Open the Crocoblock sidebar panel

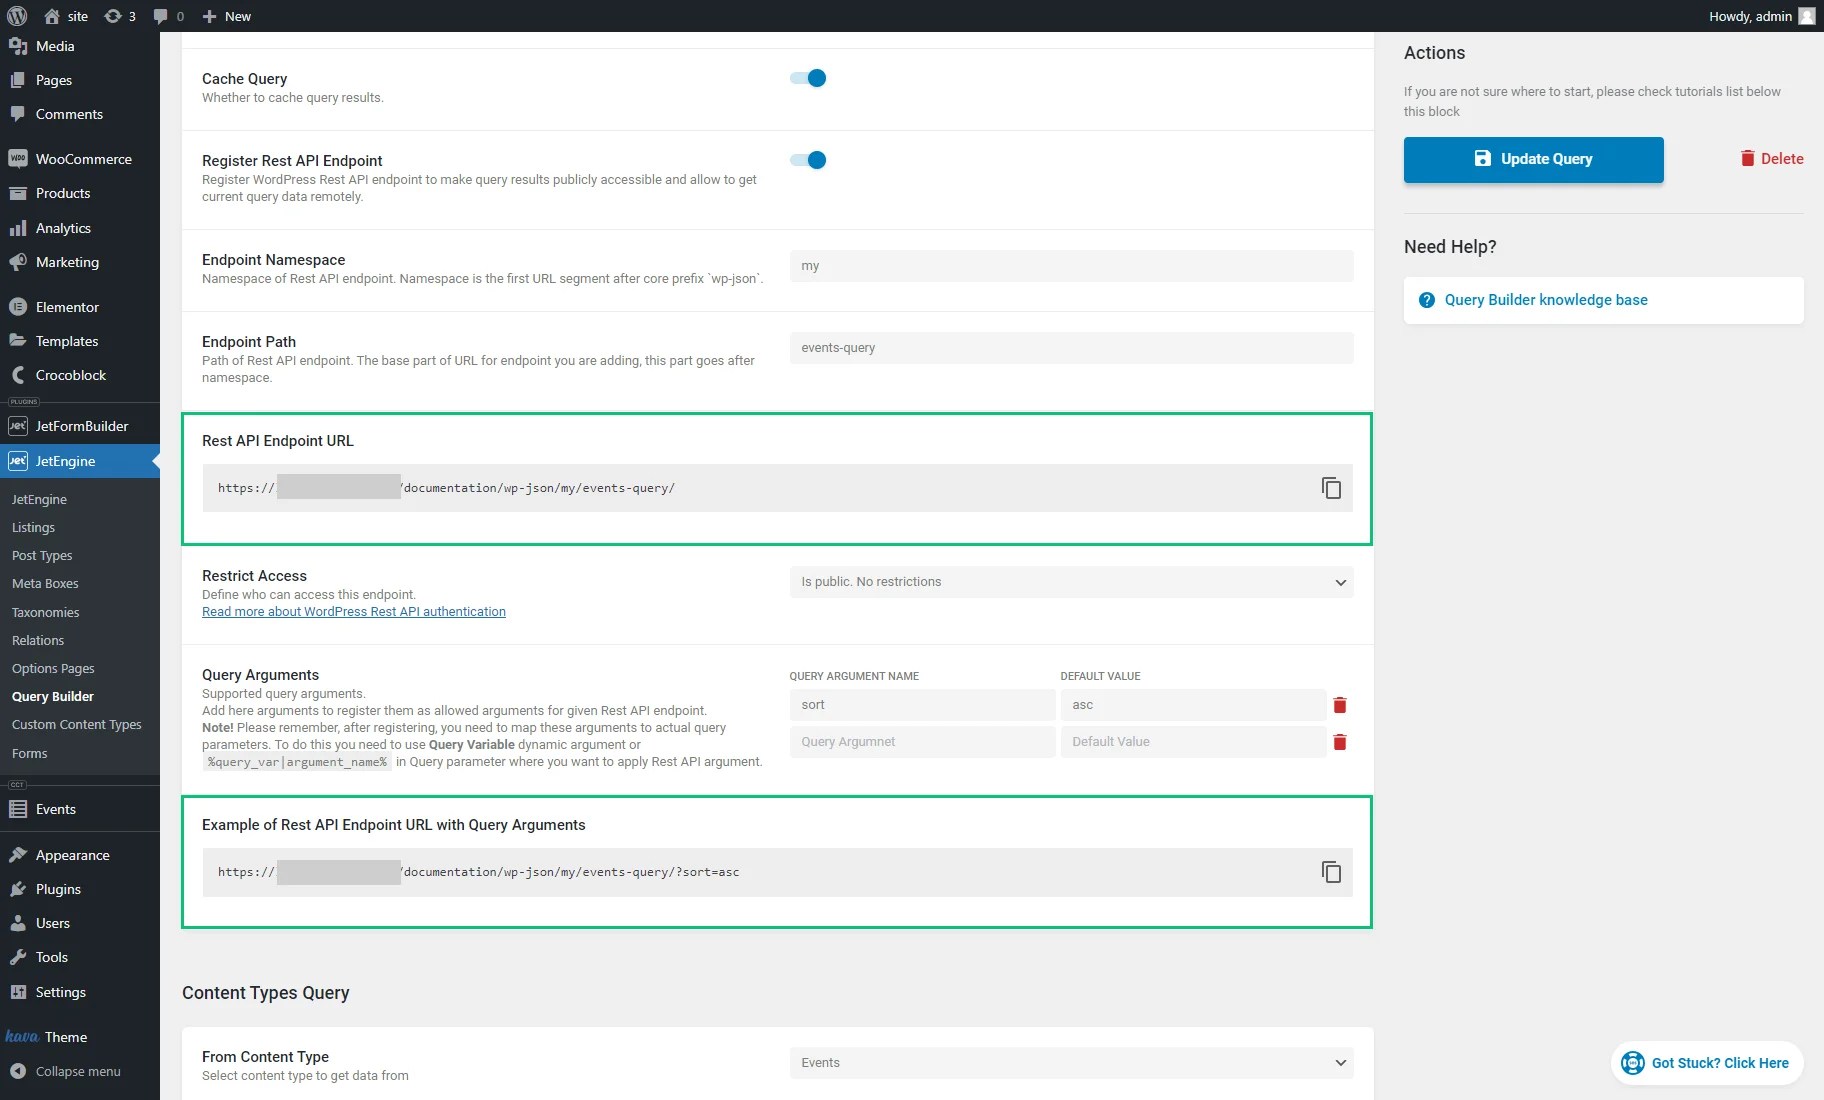point(70,375)
